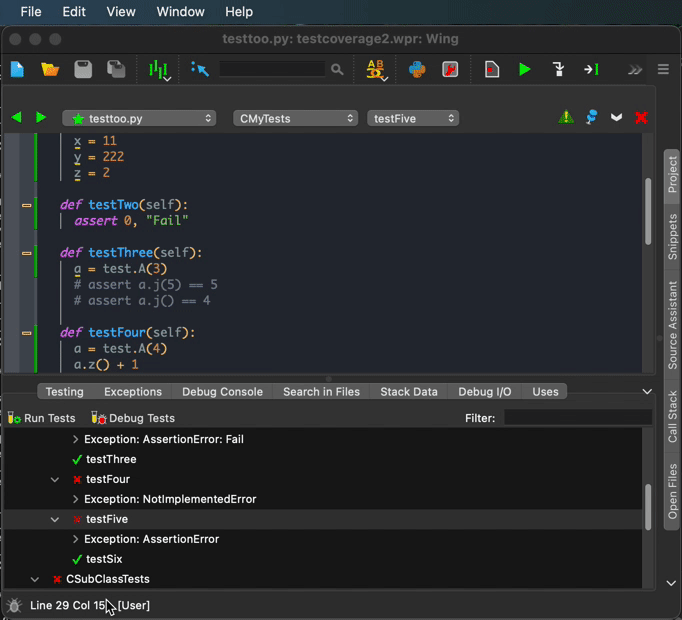This screenshot has height=620, width=682.
Task: Expand the Exception: NotImplementedError row
Action: (76, 499)
